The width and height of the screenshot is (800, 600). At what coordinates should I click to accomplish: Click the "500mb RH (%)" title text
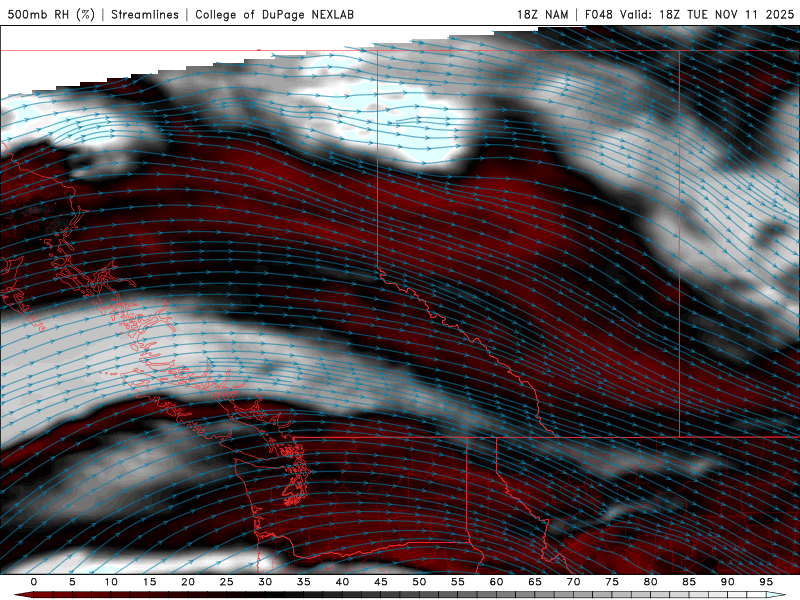(x=51, y=14)
